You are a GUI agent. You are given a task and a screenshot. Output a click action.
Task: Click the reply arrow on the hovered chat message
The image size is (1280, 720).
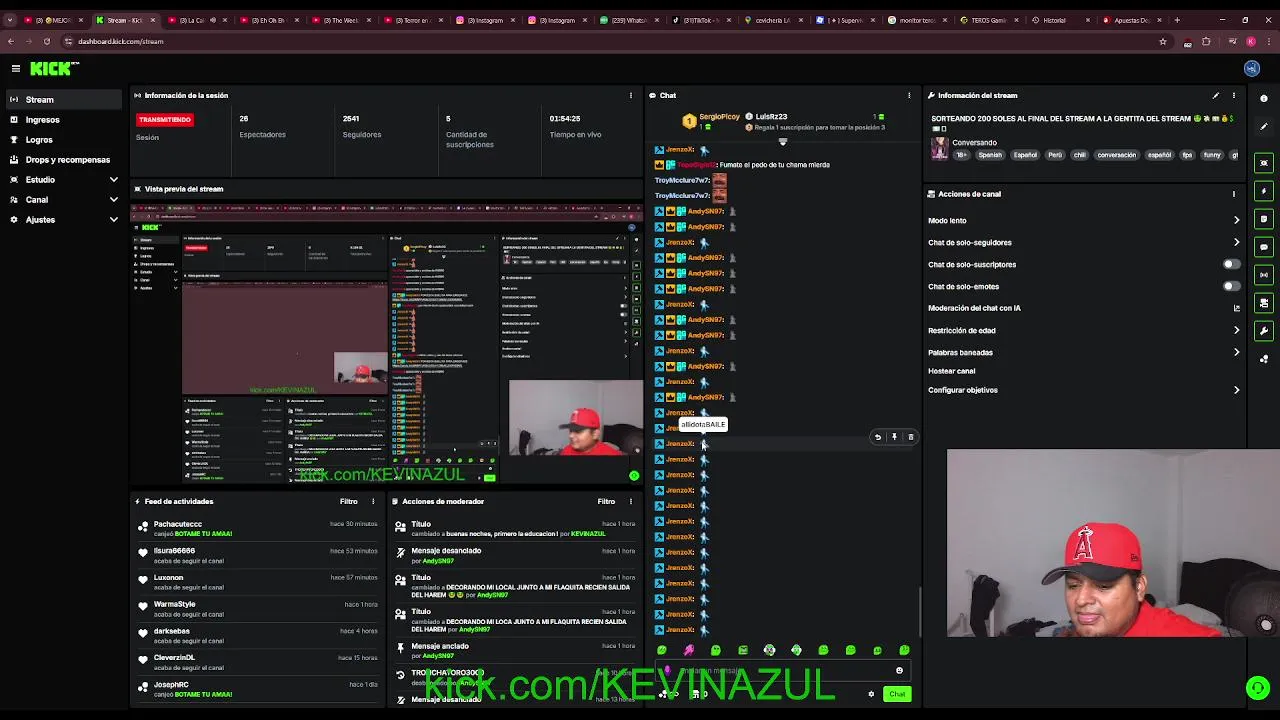coord(878,437)
